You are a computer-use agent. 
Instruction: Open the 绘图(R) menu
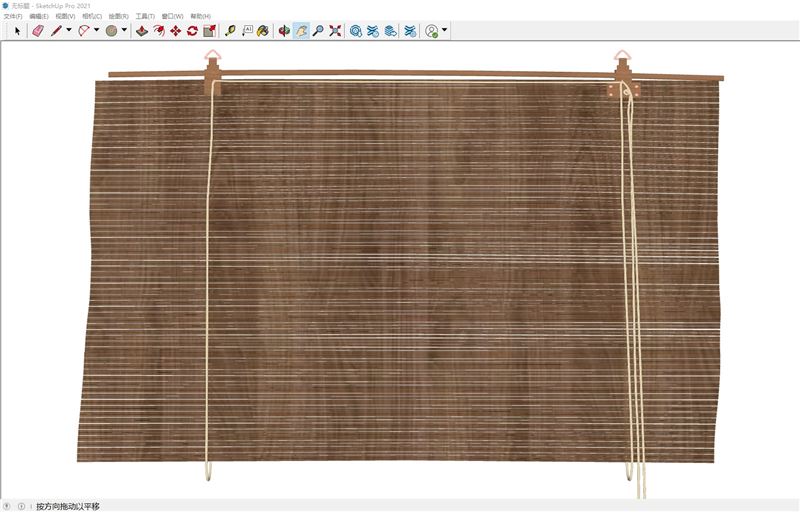pos(118,16)
